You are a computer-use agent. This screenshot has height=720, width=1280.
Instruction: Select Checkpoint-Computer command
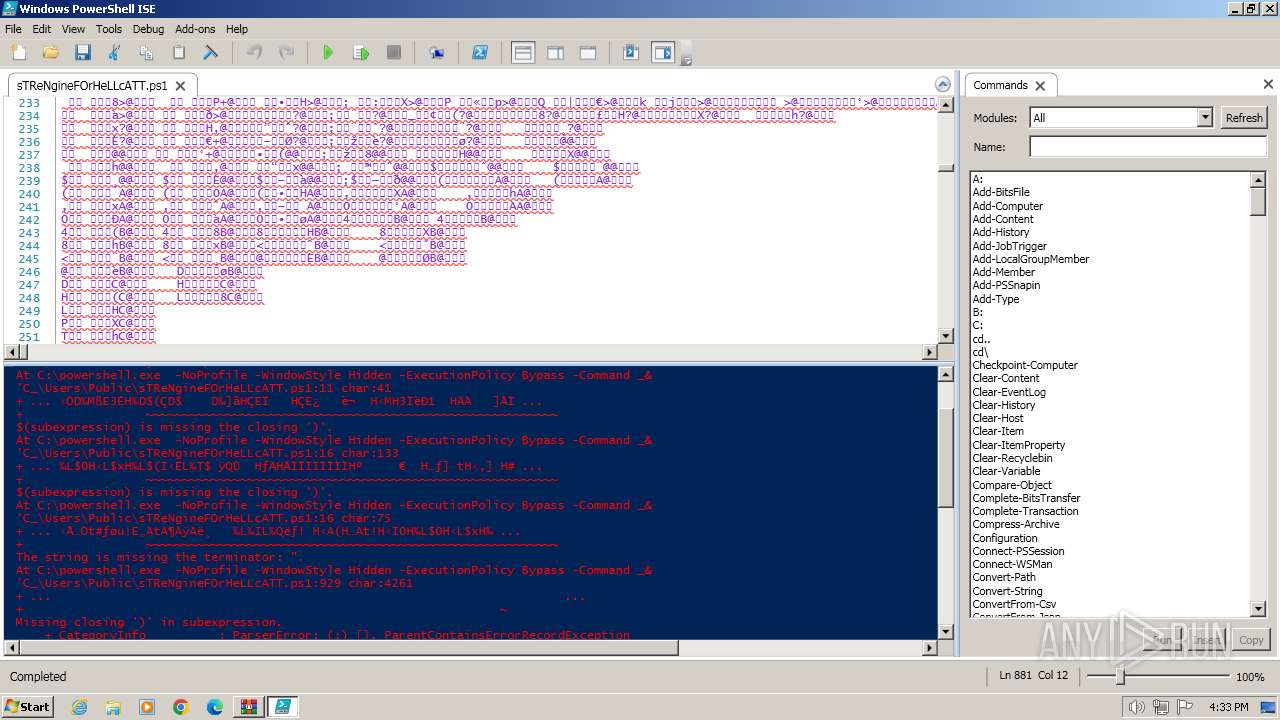1025,365
